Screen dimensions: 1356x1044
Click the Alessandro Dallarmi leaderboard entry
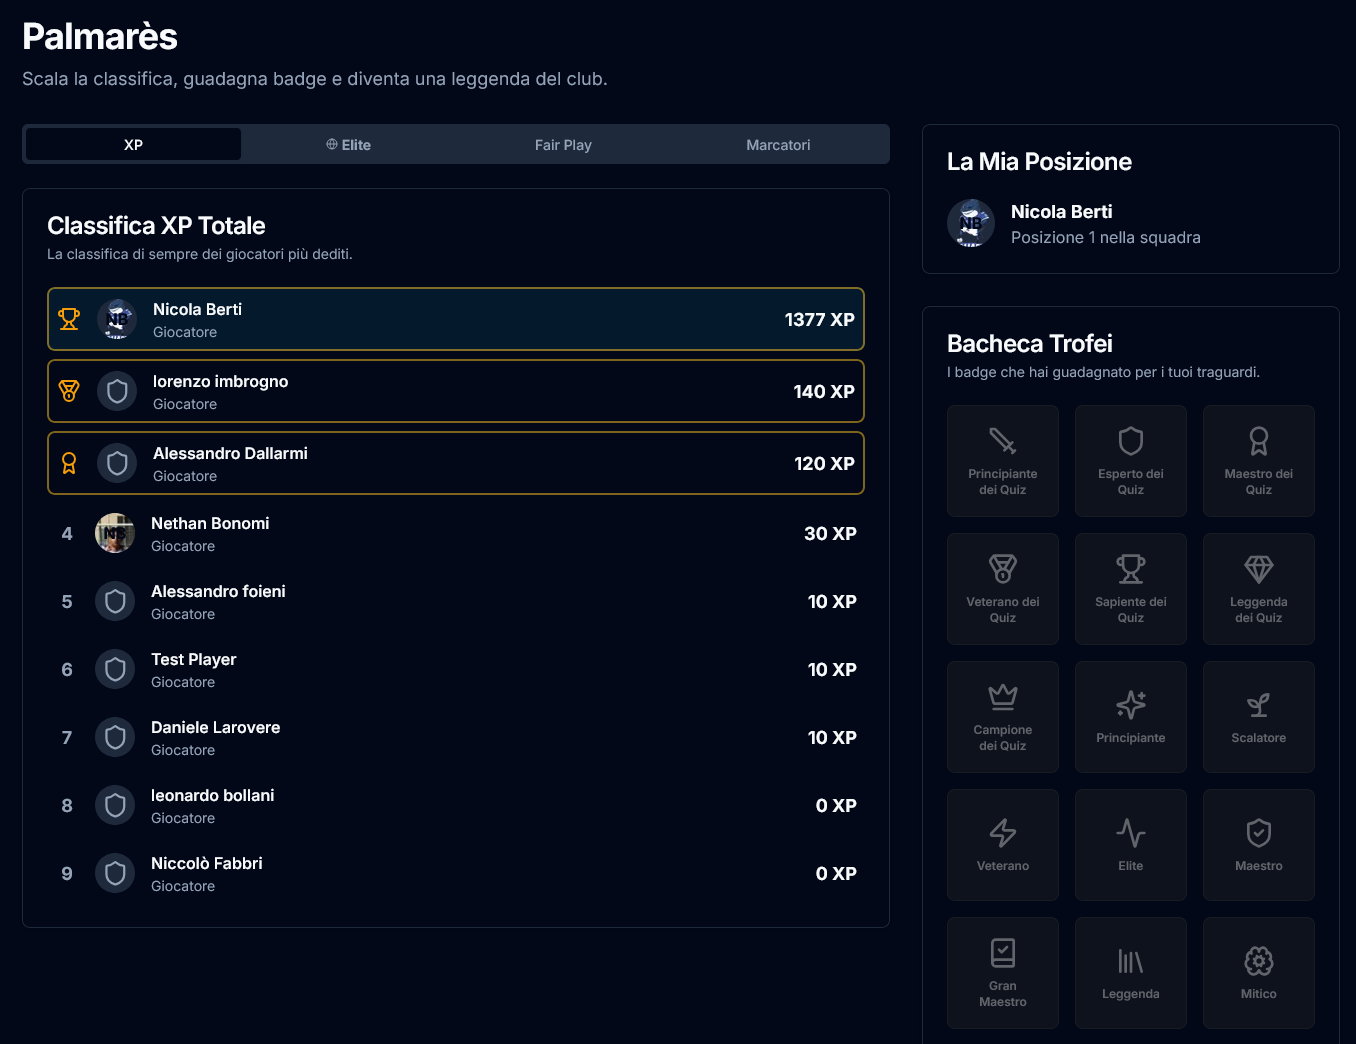455,463
